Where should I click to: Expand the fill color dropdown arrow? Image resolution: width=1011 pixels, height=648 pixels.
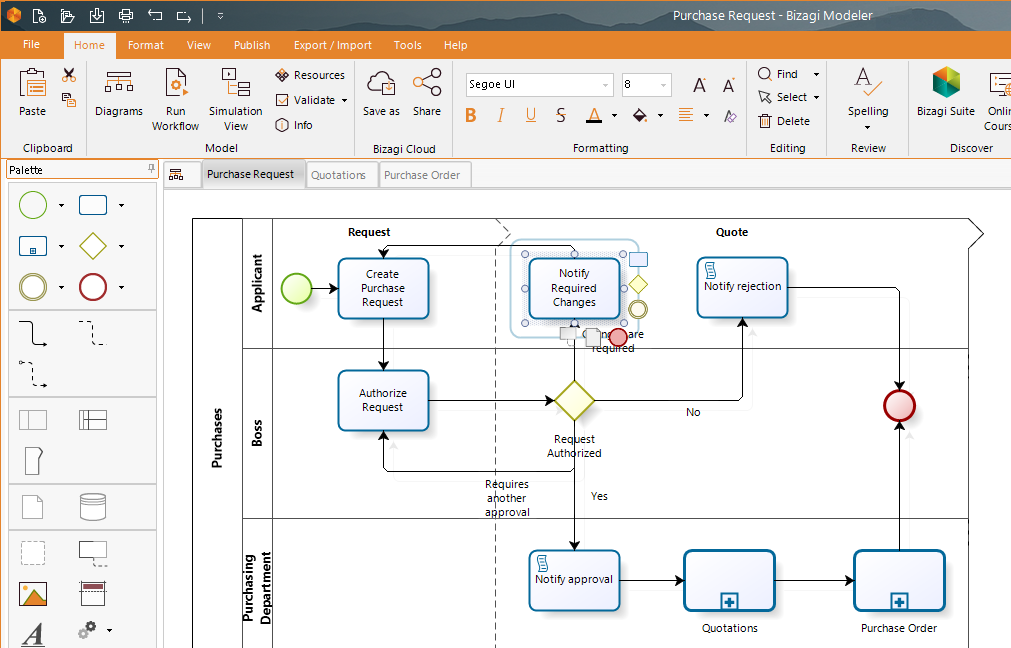660,116
